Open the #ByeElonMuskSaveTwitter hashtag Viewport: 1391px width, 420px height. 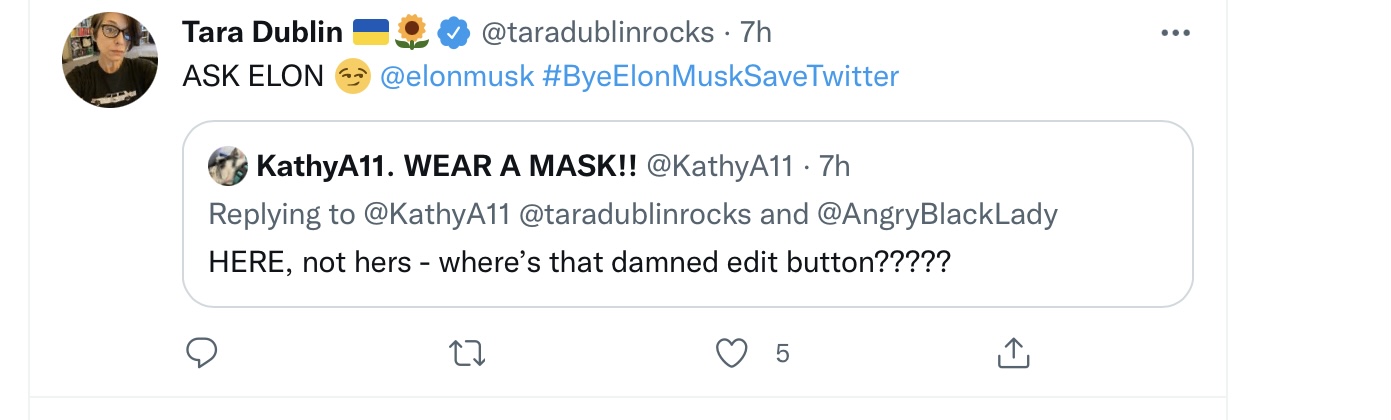[x=721, y=77]
